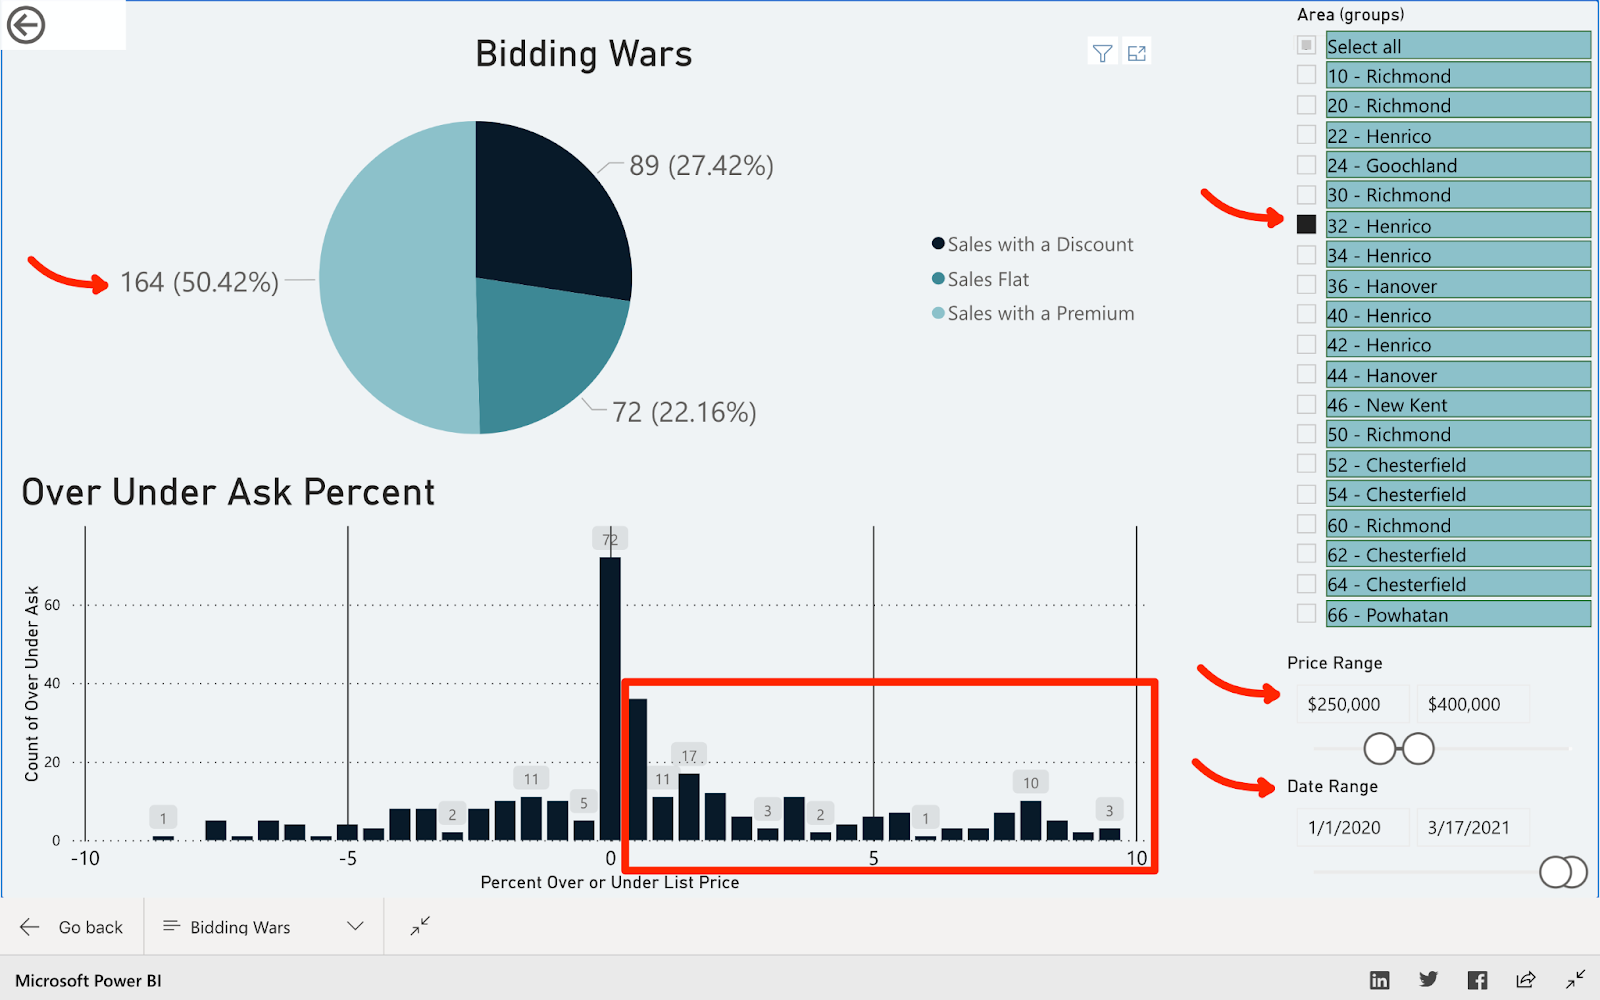Check the 24 - Goochland area box

coord(1306,165)
